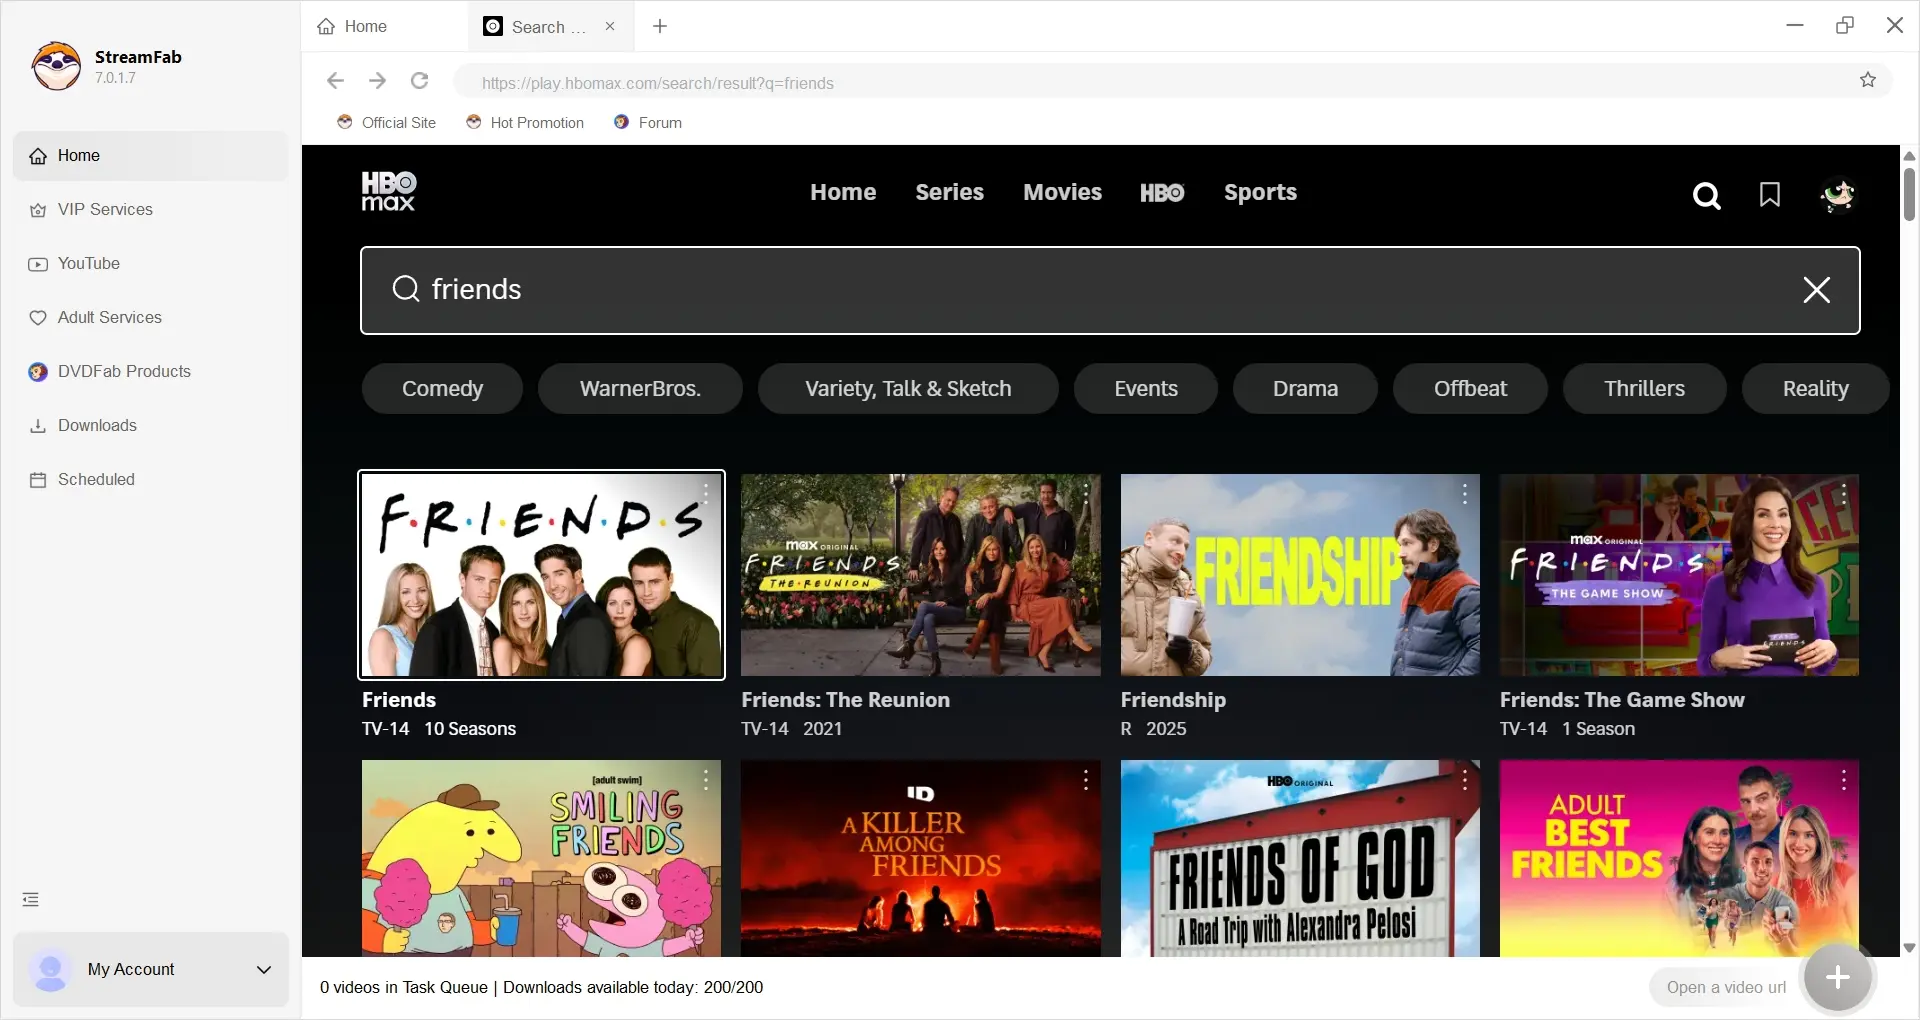
Task: Select Home in the StreamFab sidebar
Action: [150, 156]
